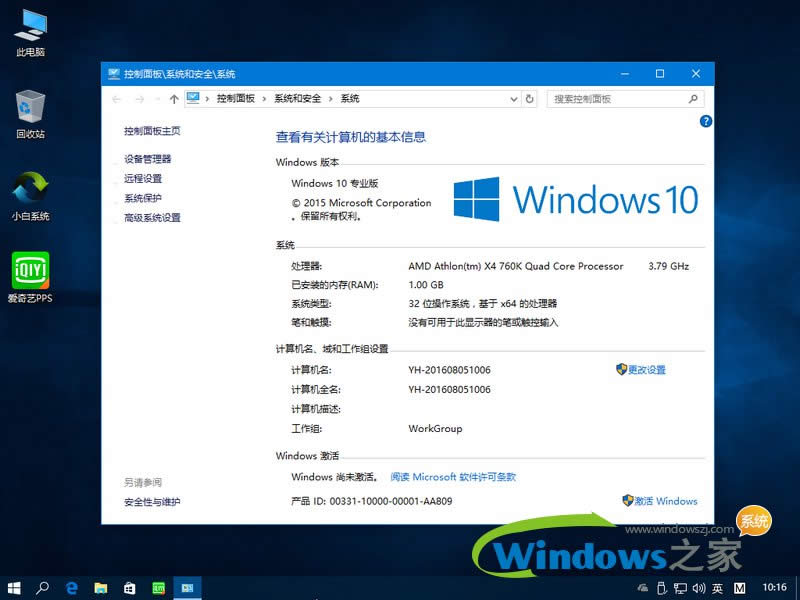
Task: Open Microsoft Edge from the taskbar
Action: [70, 588]
